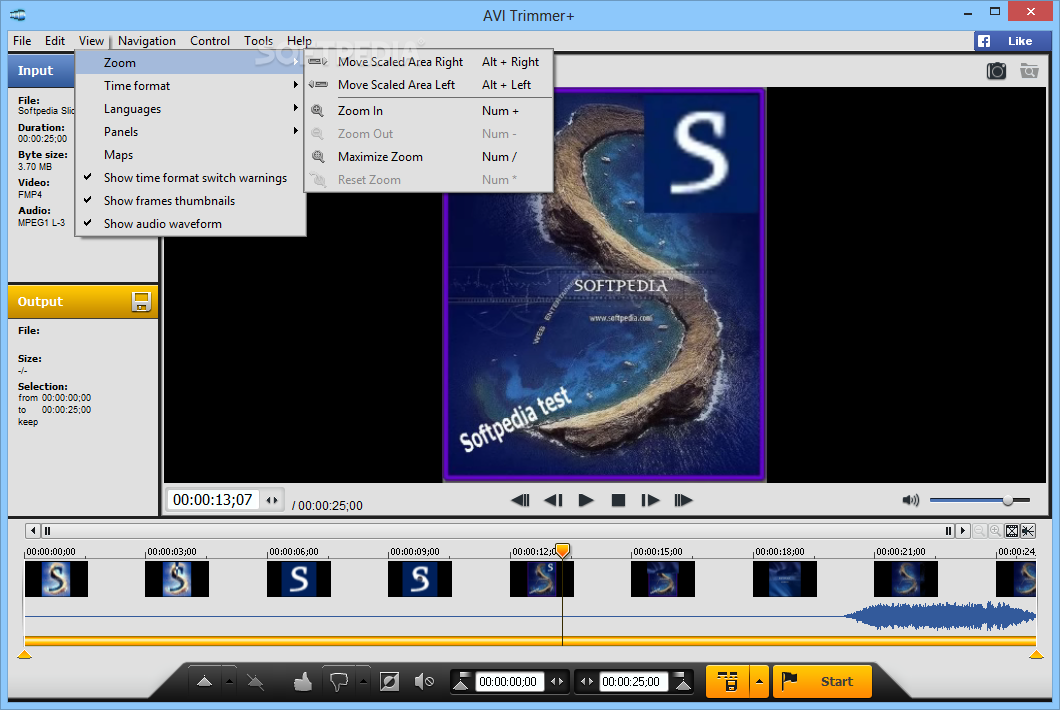
Task: Adjust selection start time stepper arrows
Action: click(557, 682)
